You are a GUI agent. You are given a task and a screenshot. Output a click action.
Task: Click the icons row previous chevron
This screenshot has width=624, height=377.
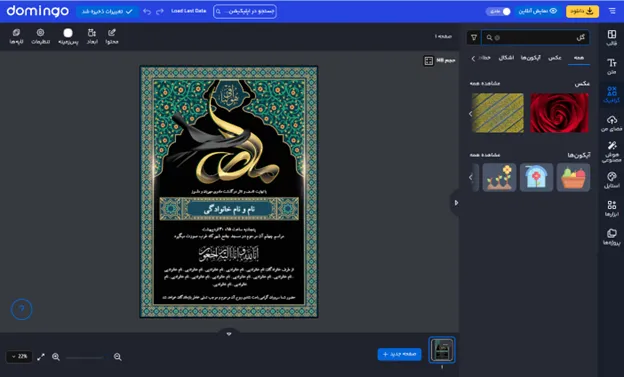tap(471, 177)
